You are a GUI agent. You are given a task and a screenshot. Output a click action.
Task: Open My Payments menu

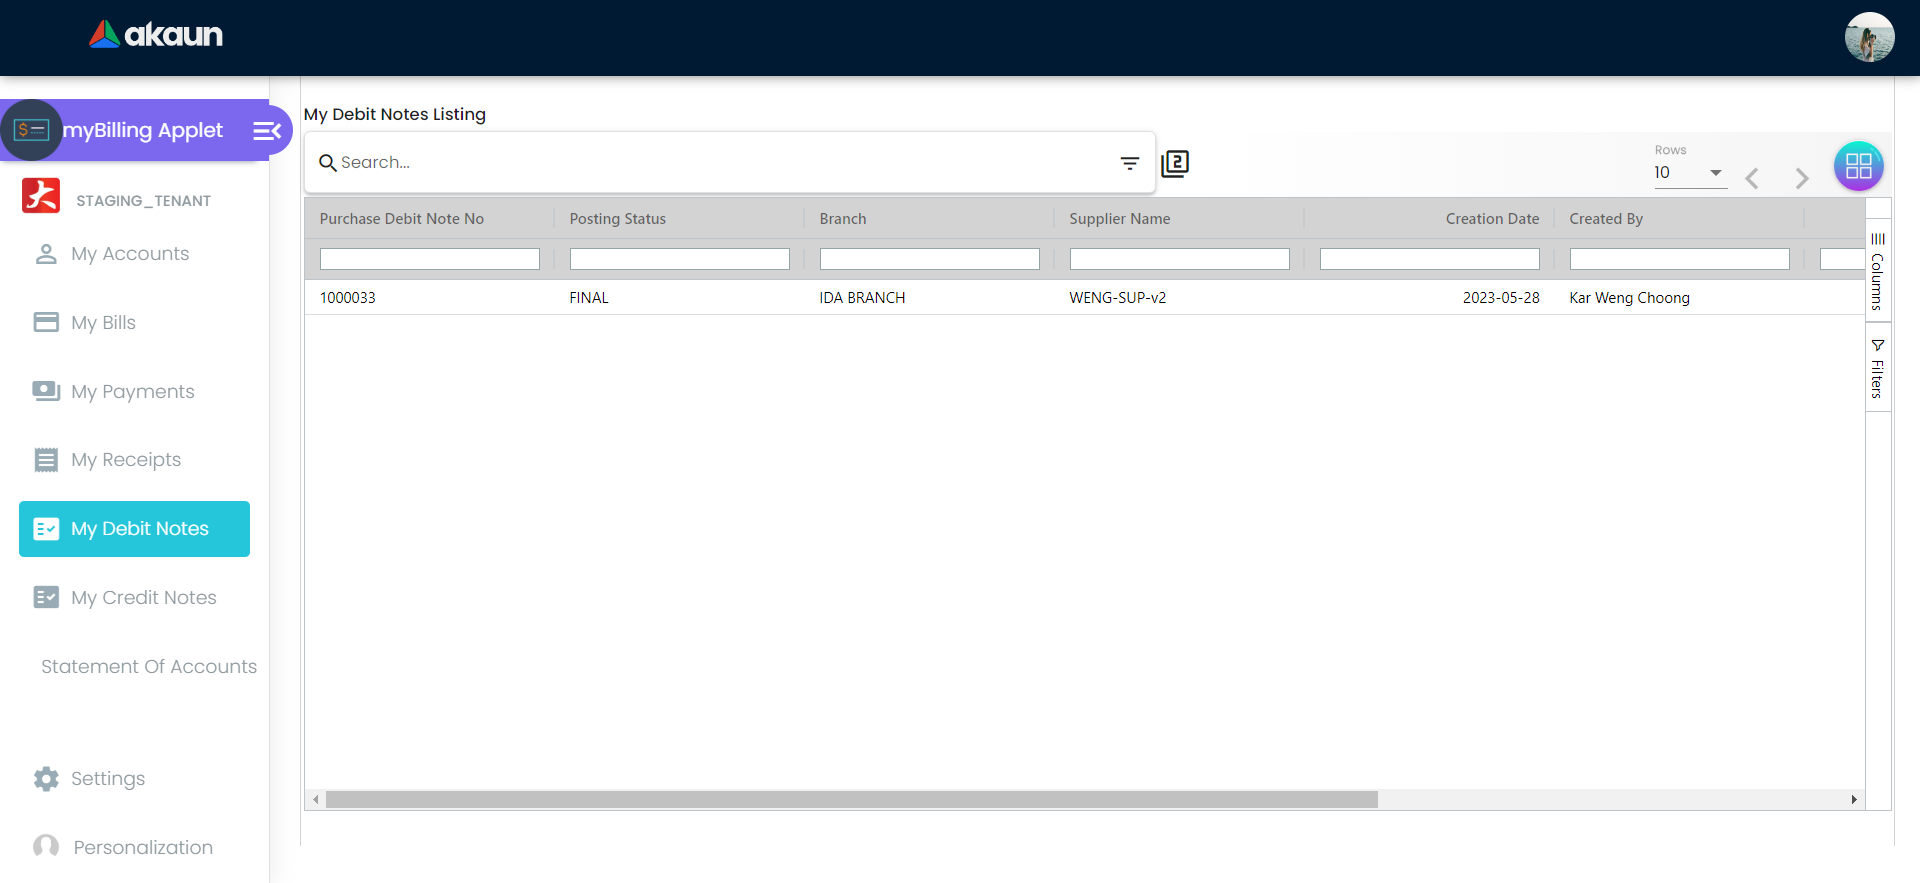(x=133, y=392)
